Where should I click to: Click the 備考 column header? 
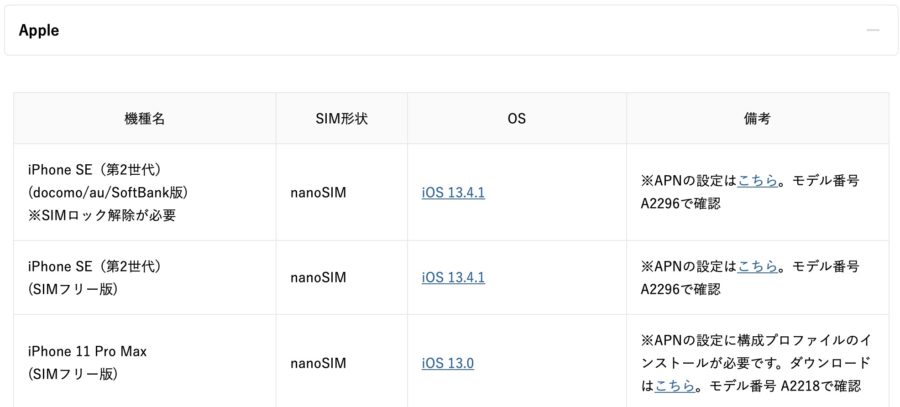(x=758, y=119)
